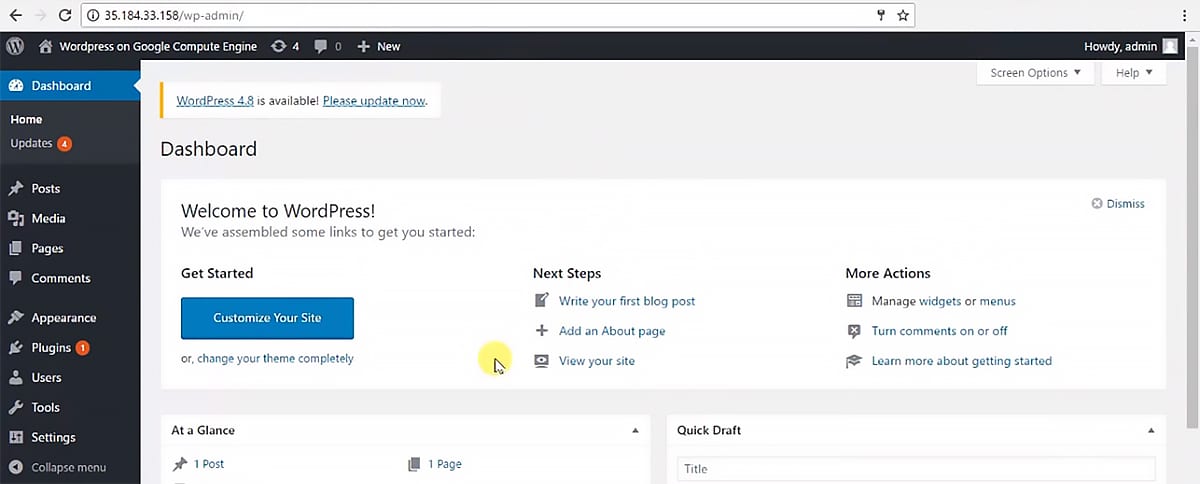Click the widgets grid icon under More Actions
The height and width of the screenshot is (484, 1200).
tap(854, 300)
